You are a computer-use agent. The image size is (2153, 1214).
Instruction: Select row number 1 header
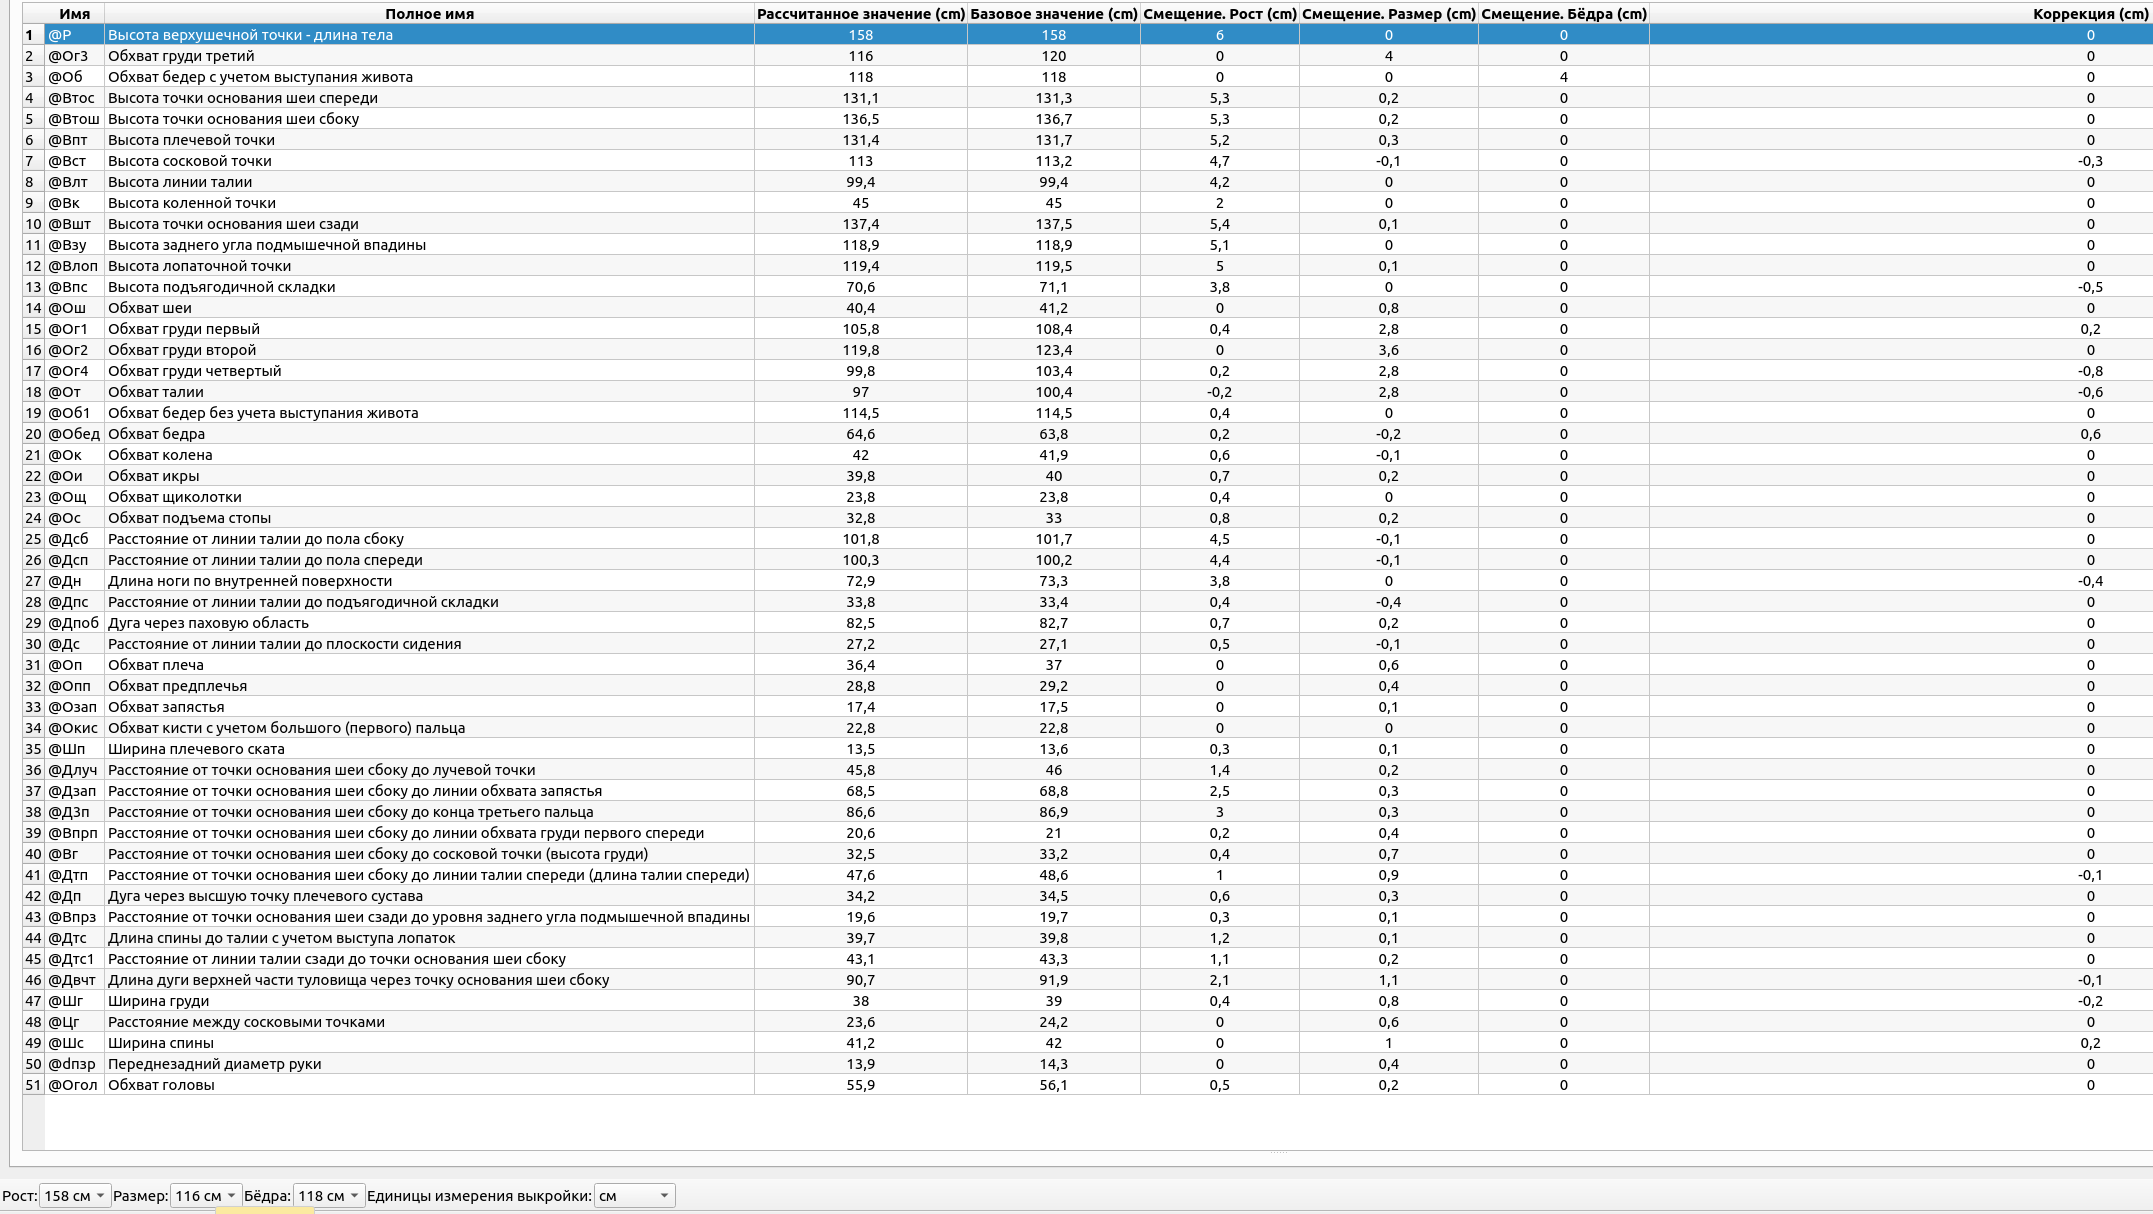pyautogui.click(x=33, y=35)
